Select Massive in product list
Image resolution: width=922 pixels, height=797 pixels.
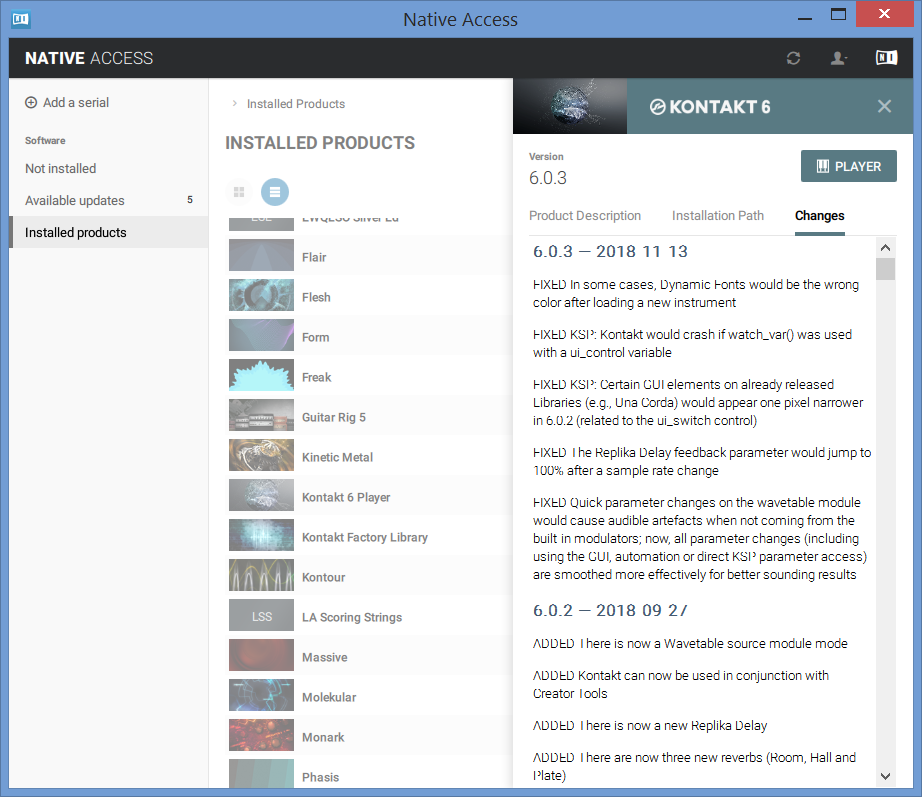point(325,658)
